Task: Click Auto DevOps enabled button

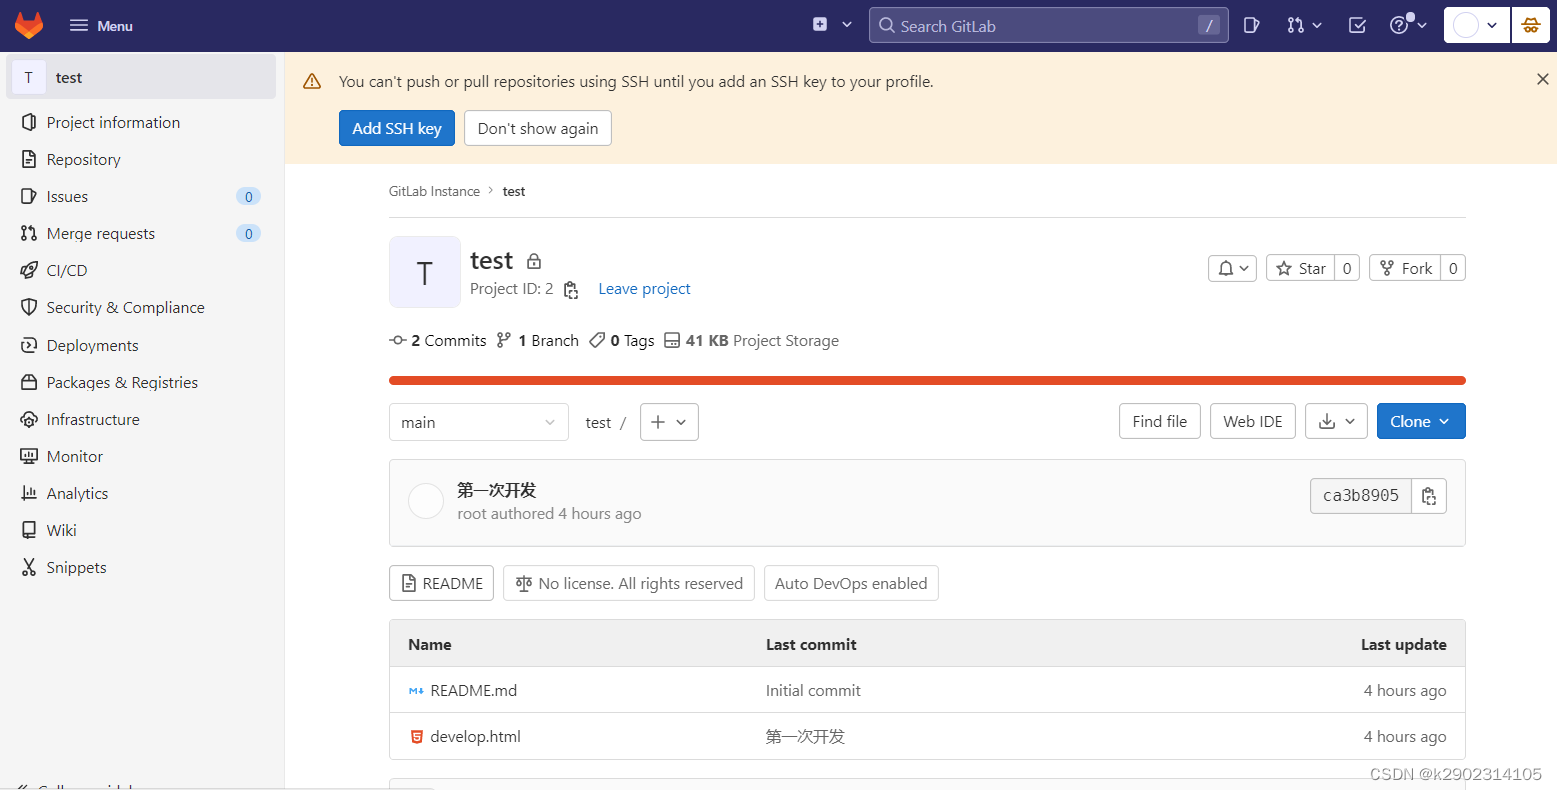Action: [x=851, y=583]
